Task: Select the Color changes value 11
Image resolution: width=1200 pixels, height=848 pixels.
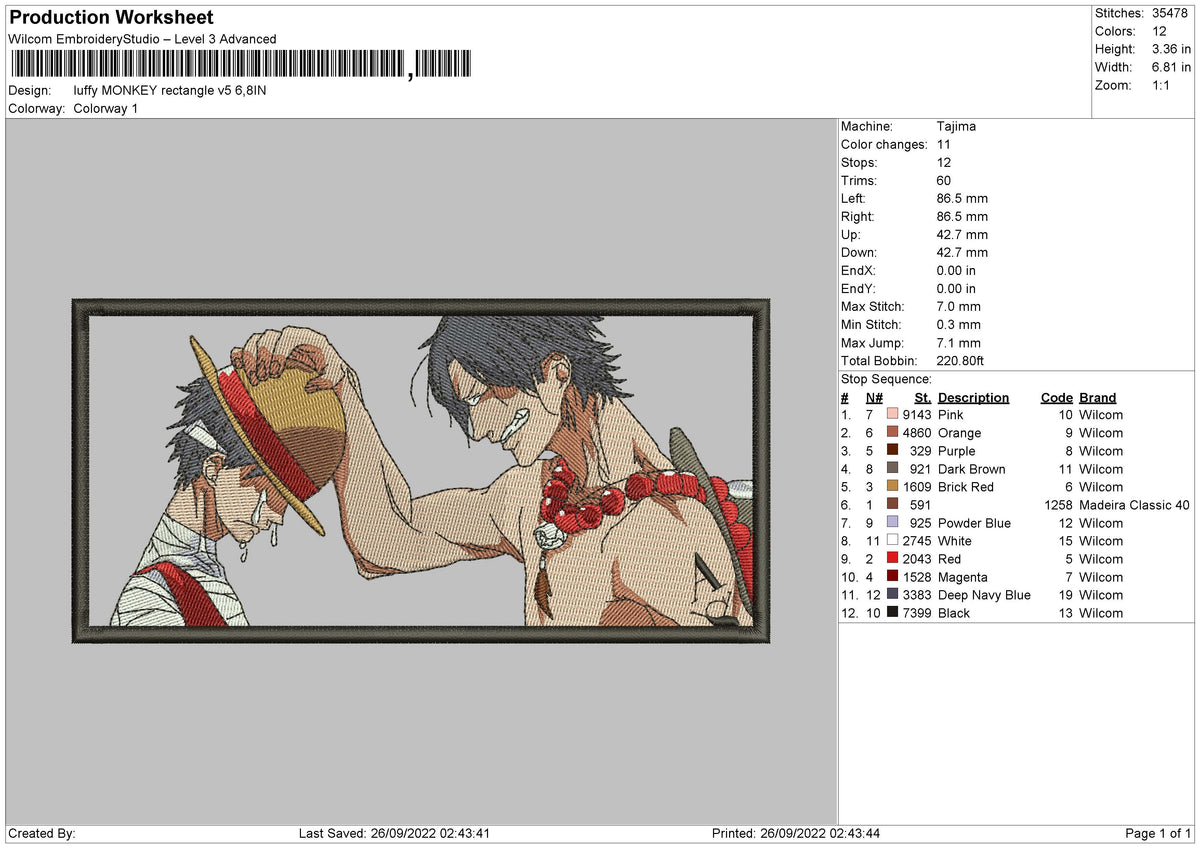Action: point(944,145)
